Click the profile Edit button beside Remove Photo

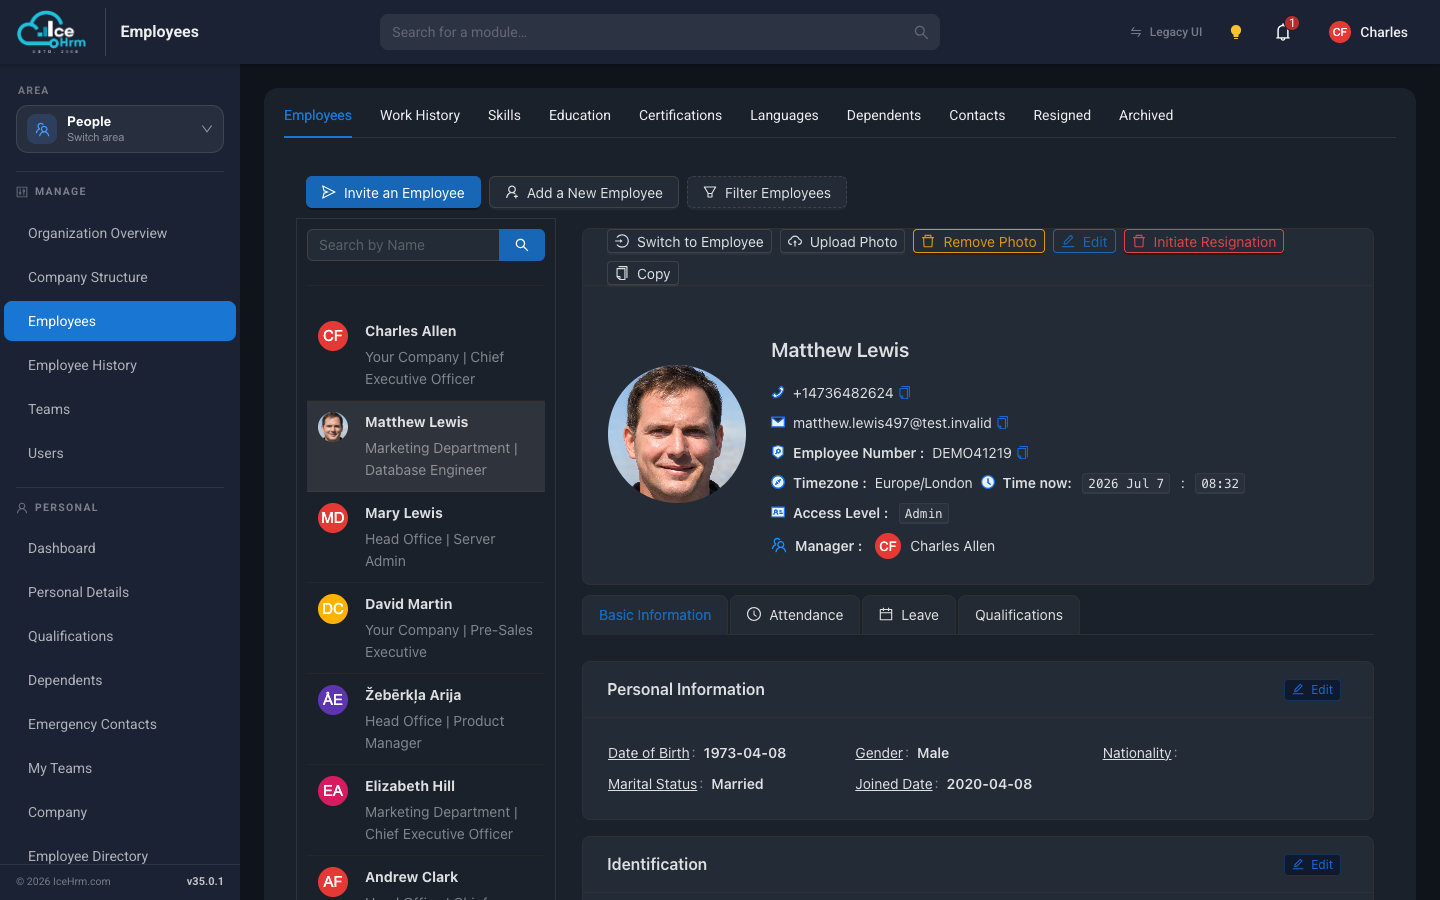1084,242
